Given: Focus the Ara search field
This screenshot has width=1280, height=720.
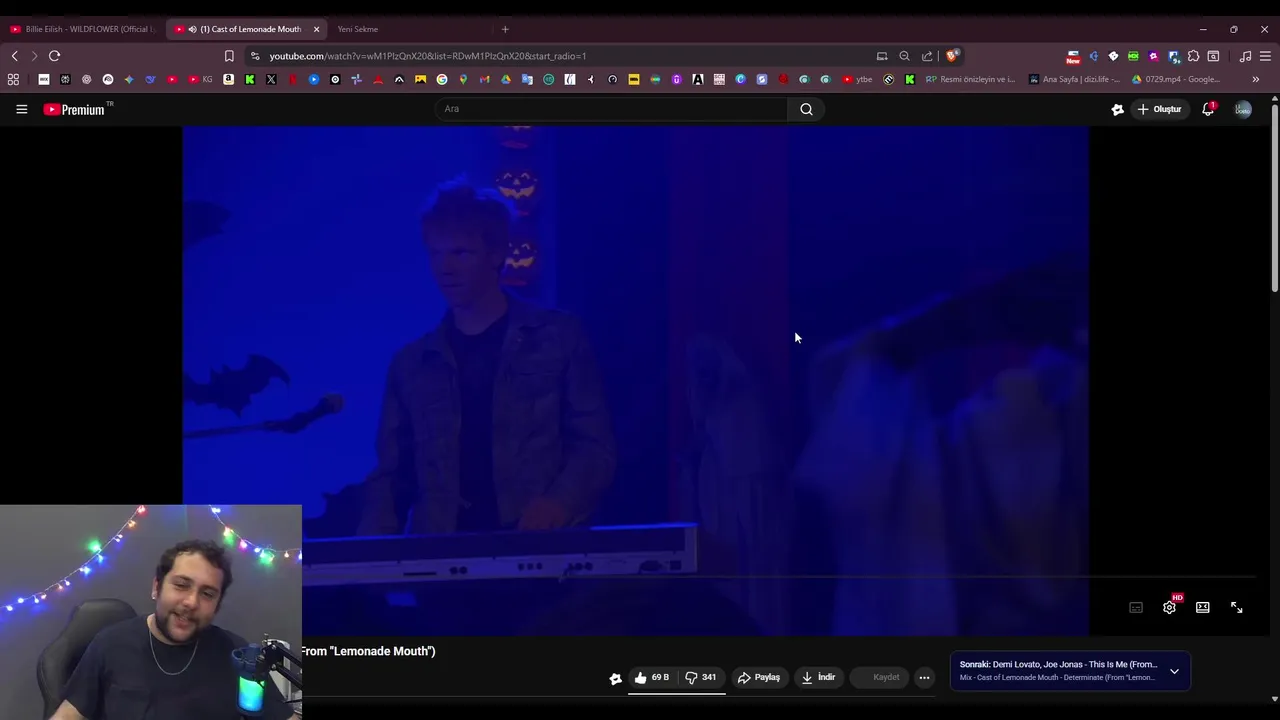Looking at the screenshot, I should (612, 109).
